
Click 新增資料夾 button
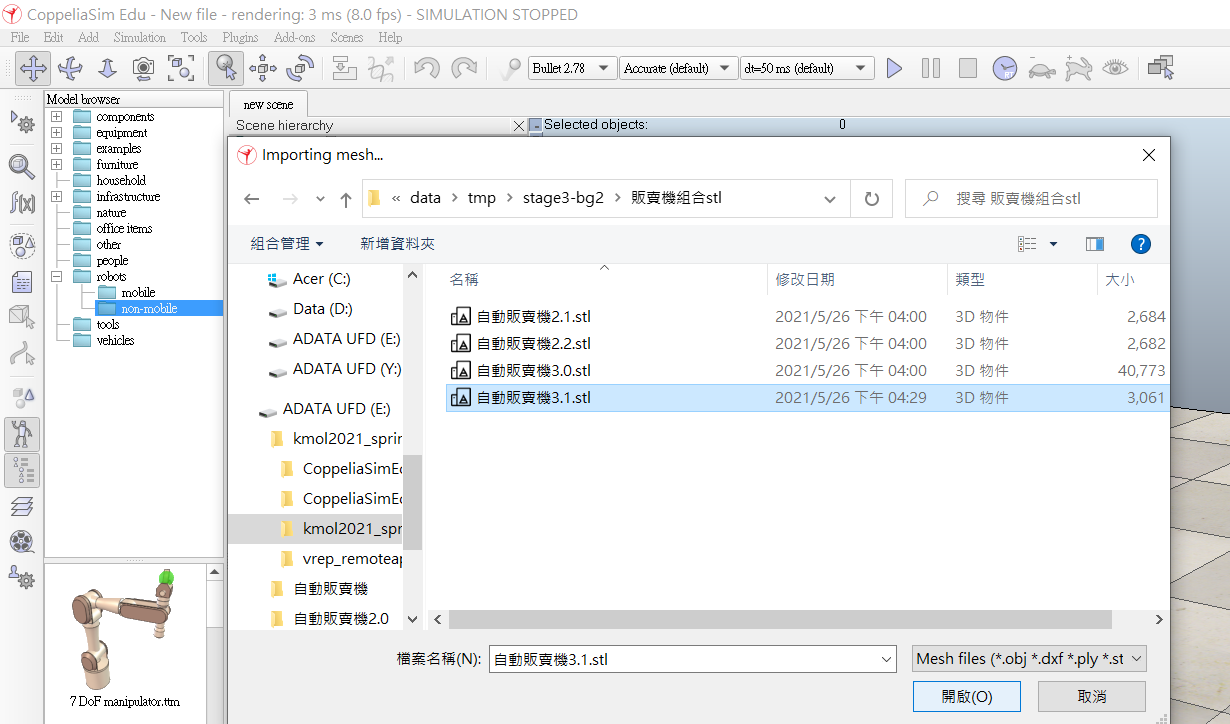point(397,244)
